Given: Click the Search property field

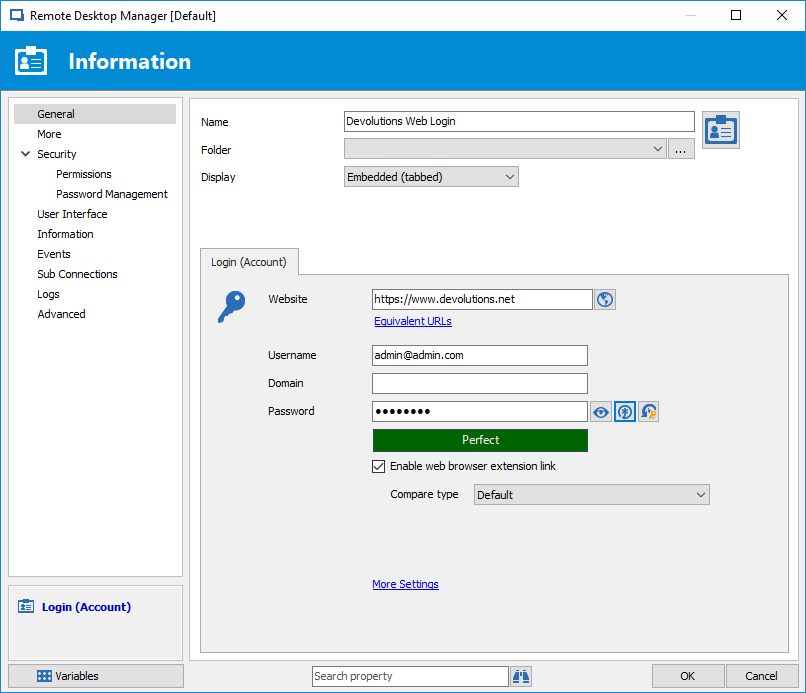Looking at the screenshot, I should [x=410, y=676].
